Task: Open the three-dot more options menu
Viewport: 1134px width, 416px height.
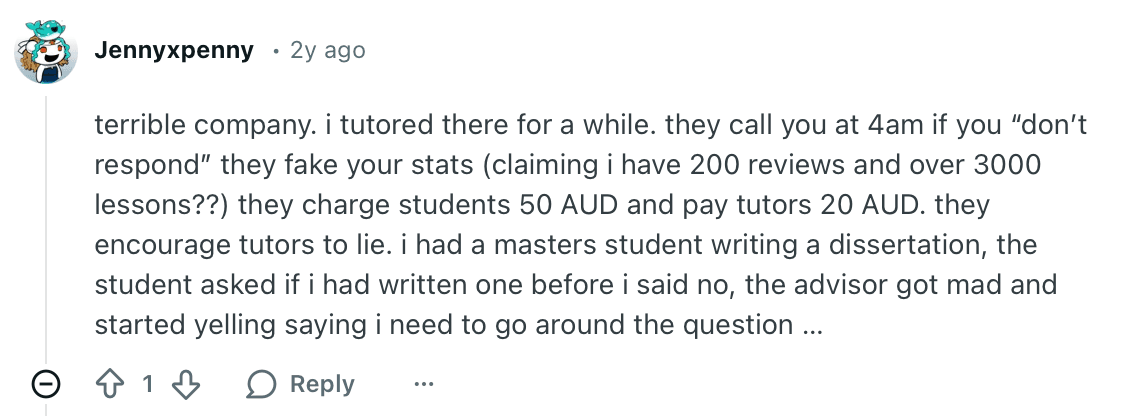Action: (424, 384)
